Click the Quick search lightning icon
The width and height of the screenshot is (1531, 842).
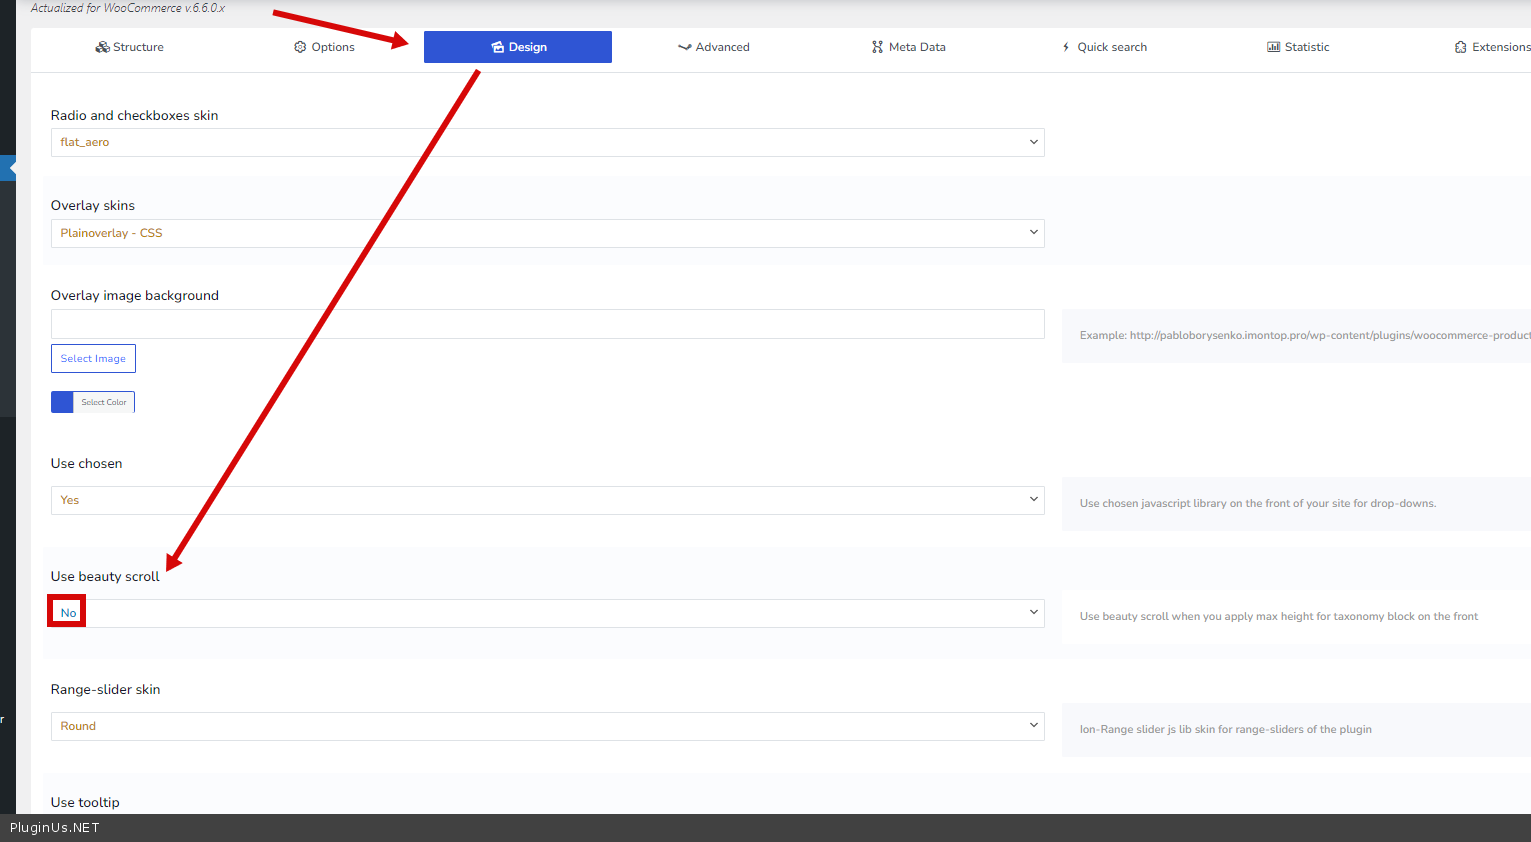tap(1066, 47)
